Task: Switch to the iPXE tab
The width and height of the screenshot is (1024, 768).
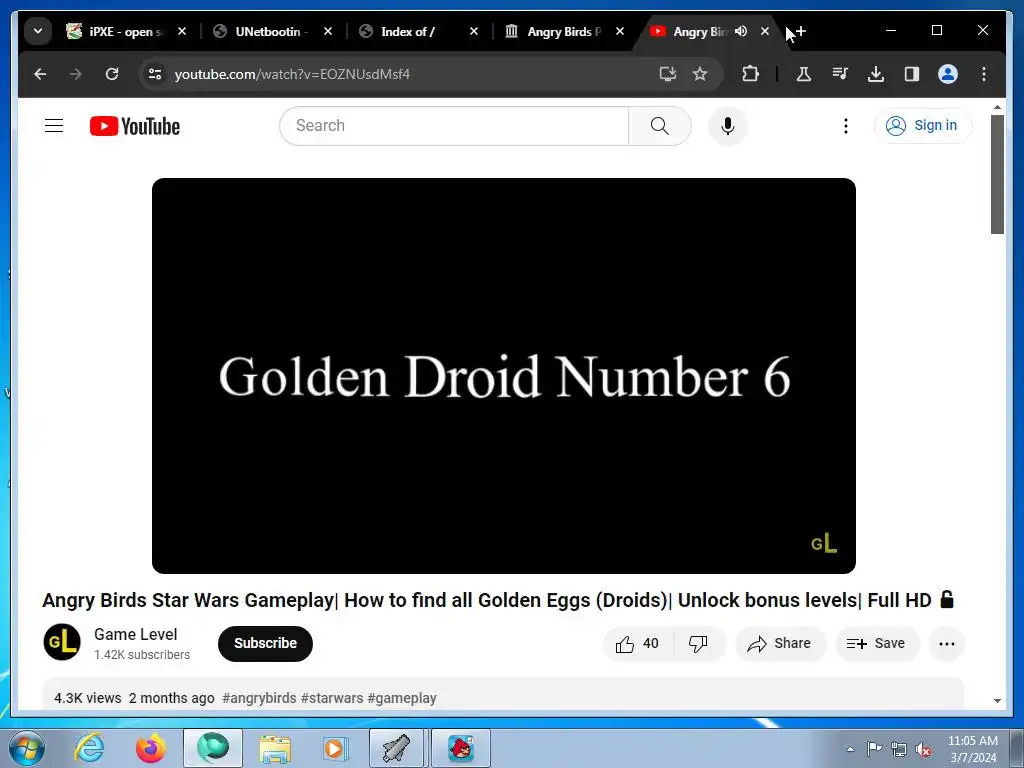Action: tap(126, 31)
